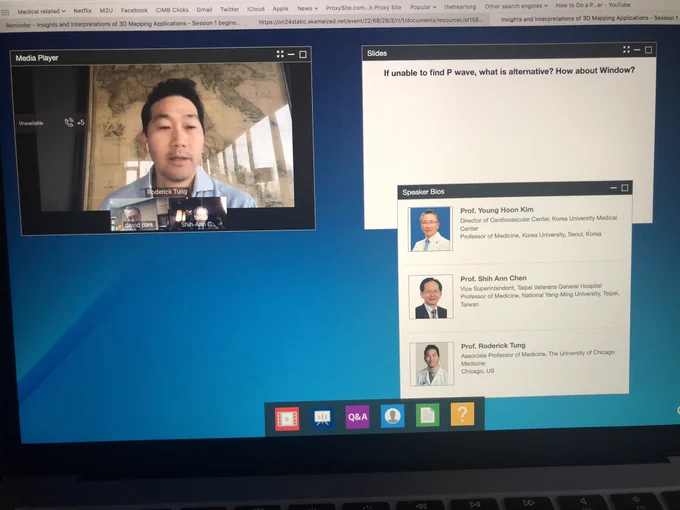This screenshot has width=680, height=510.
Task: Open Medical related bookmarks folder
Action: pyautogui.click(x=41, y=11)
